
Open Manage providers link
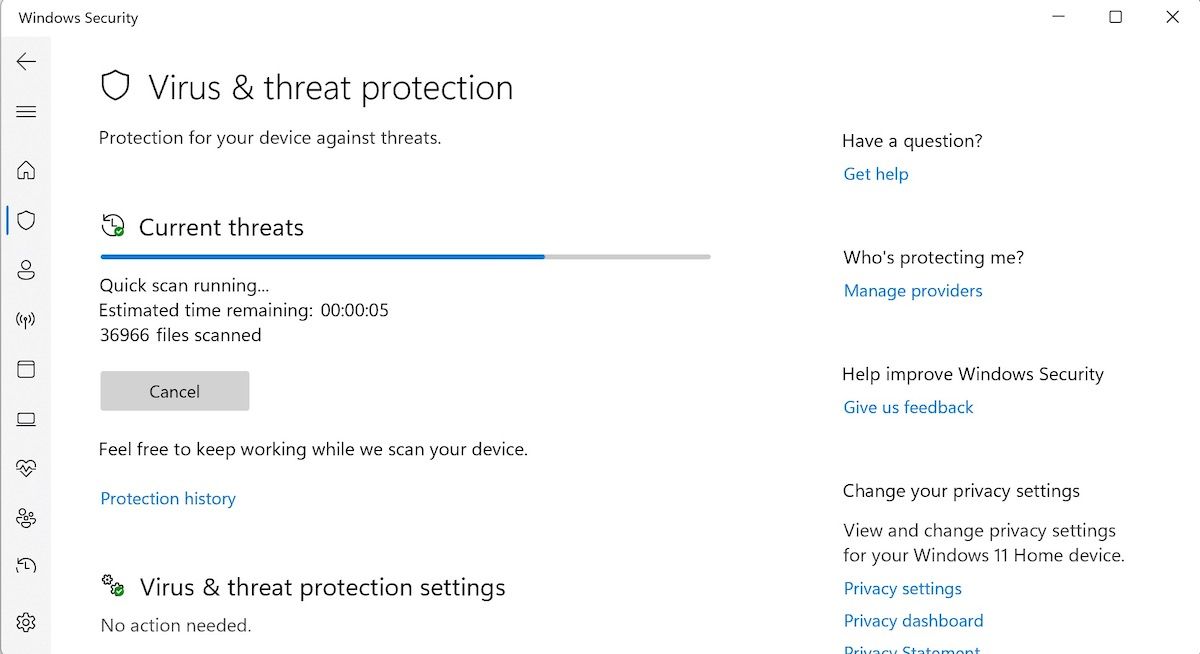tap(913, 291)
